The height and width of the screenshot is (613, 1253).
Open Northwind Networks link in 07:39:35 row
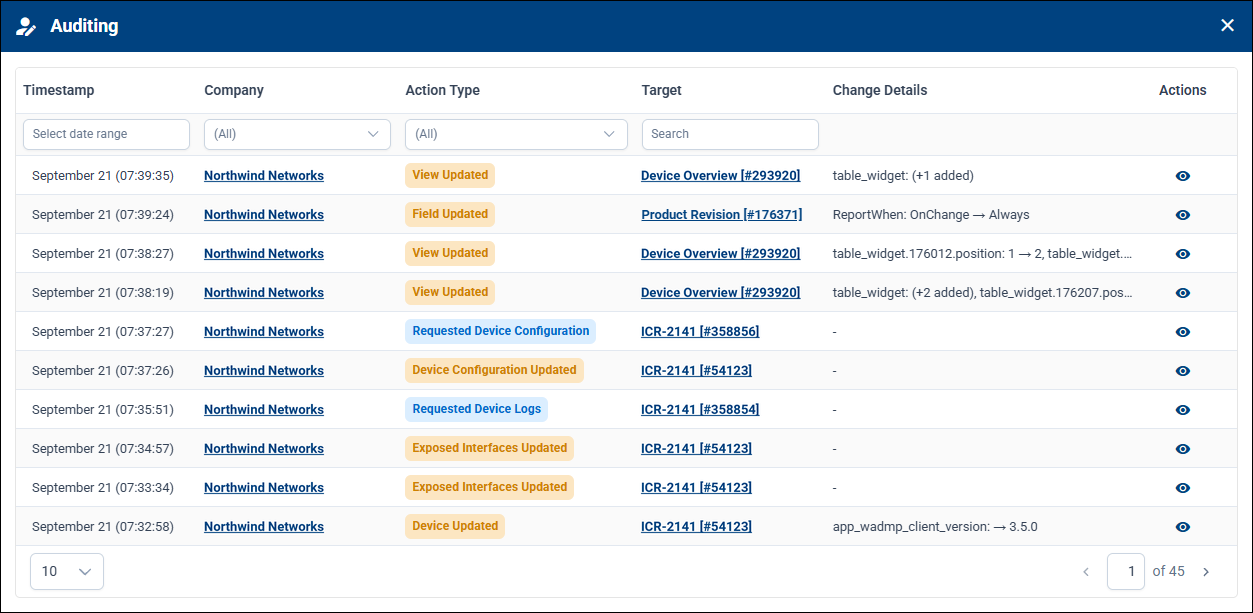point(264,176)
